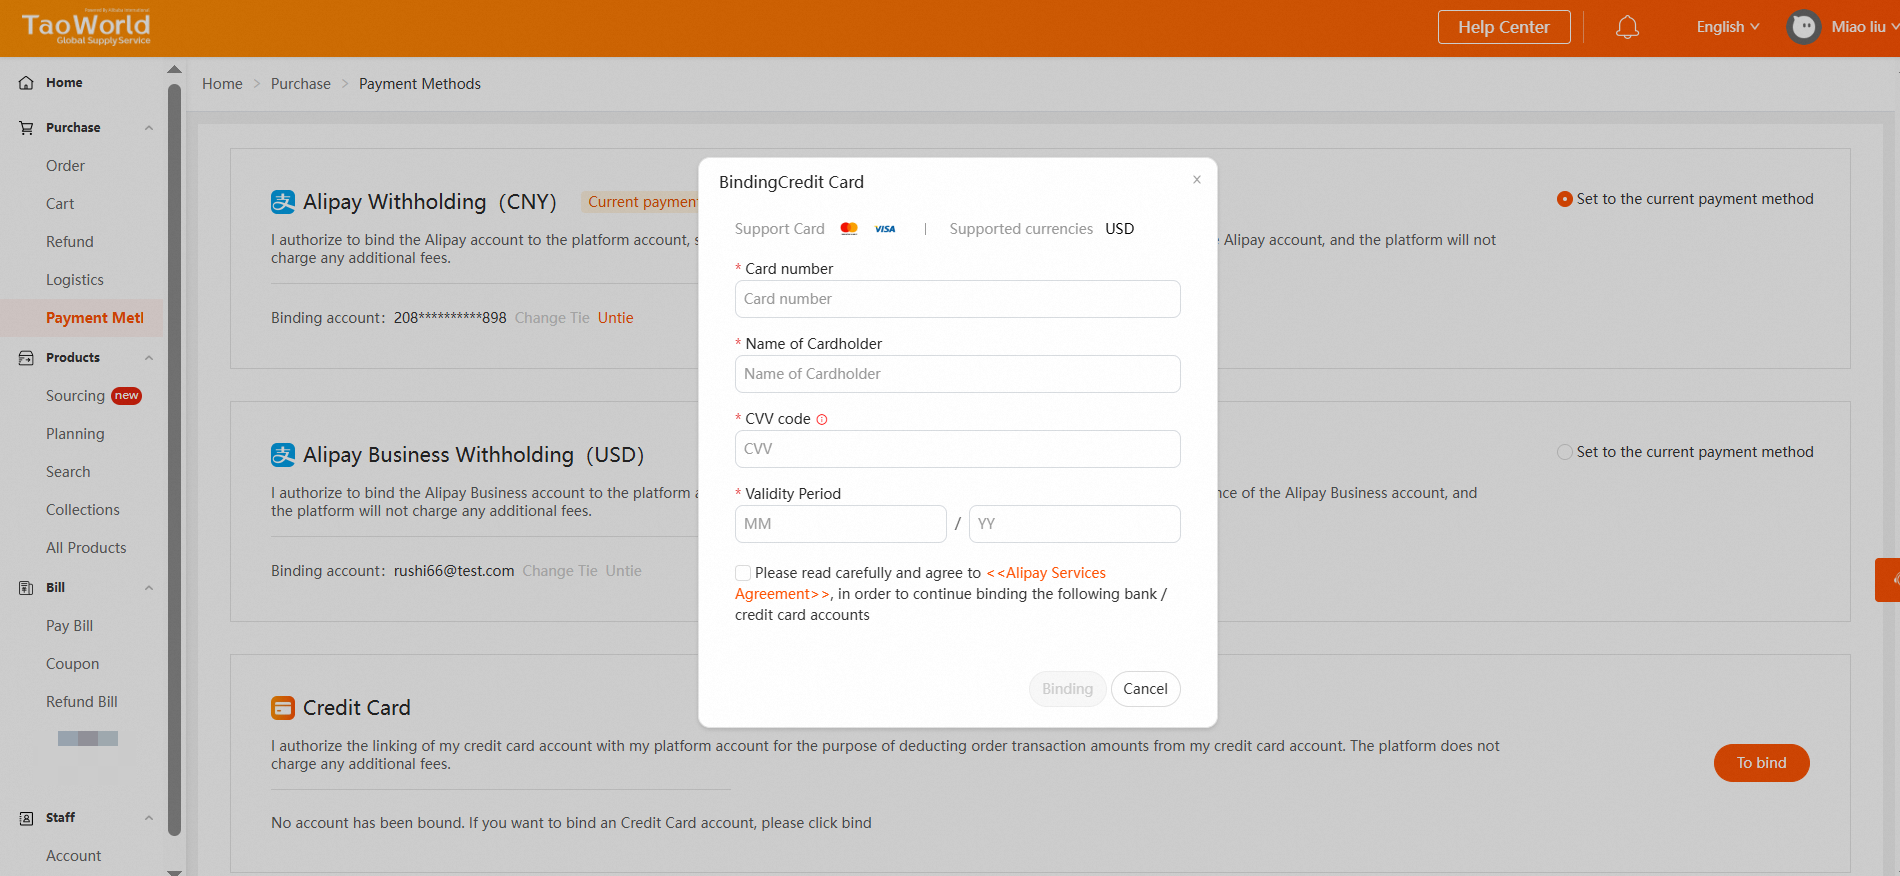The height and width of the screenshot is (876, 1900).
Task: Go to Logistics in sidebar
Action: point(75,280)
